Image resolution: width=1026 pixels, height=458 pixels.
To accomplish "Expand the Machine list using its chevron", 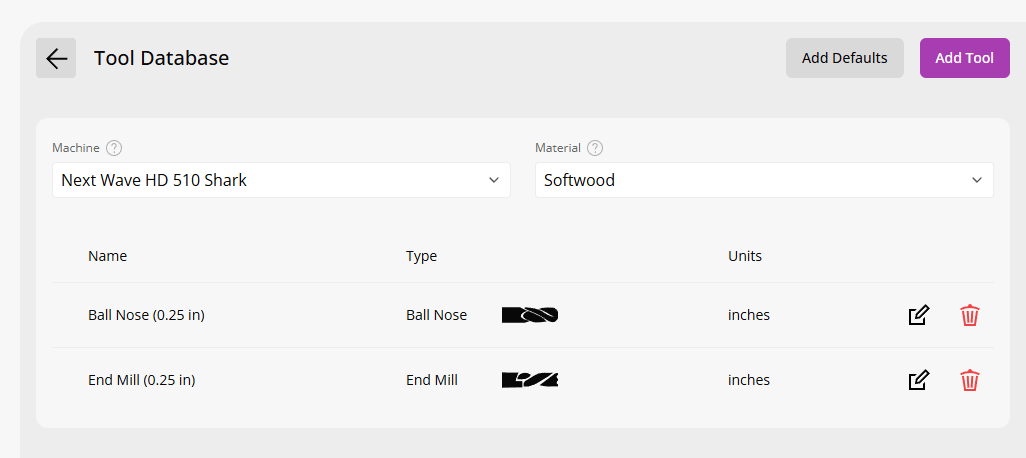I will (494, 180).
